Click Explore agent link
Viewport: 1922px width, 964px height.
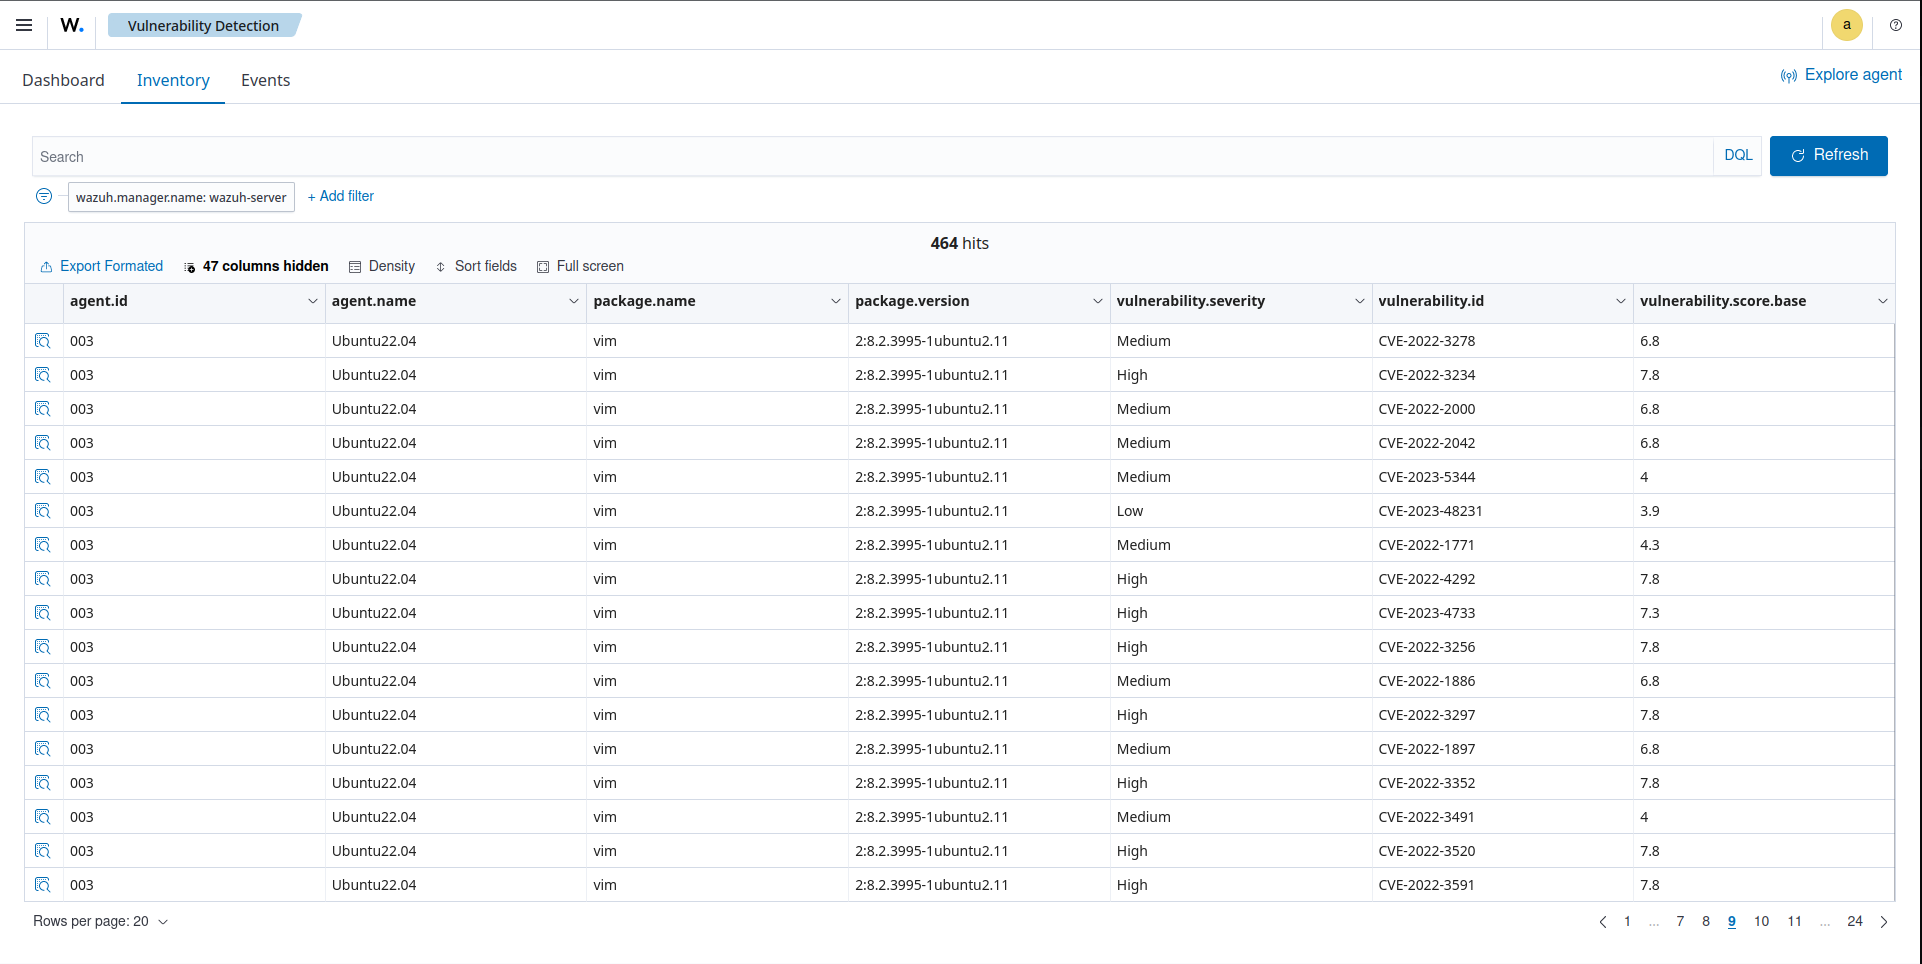[1841, 75]
